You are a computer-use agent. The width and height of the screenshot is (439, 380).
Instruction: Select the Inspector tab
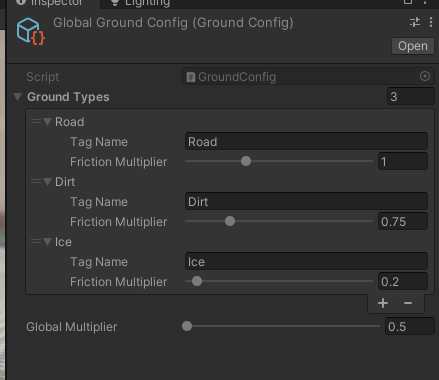(x=50, y=3)
